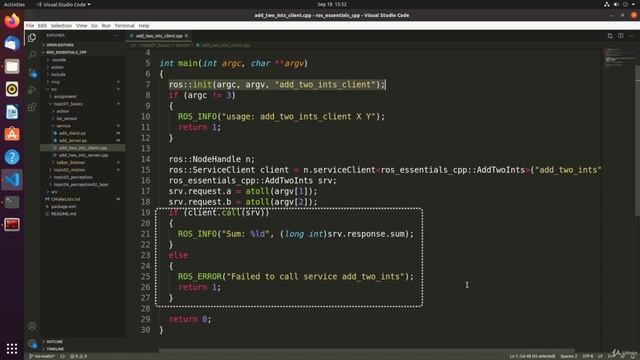
Task: Launch Firefox from the Ubuntu dock
Action: click(12, 21)
